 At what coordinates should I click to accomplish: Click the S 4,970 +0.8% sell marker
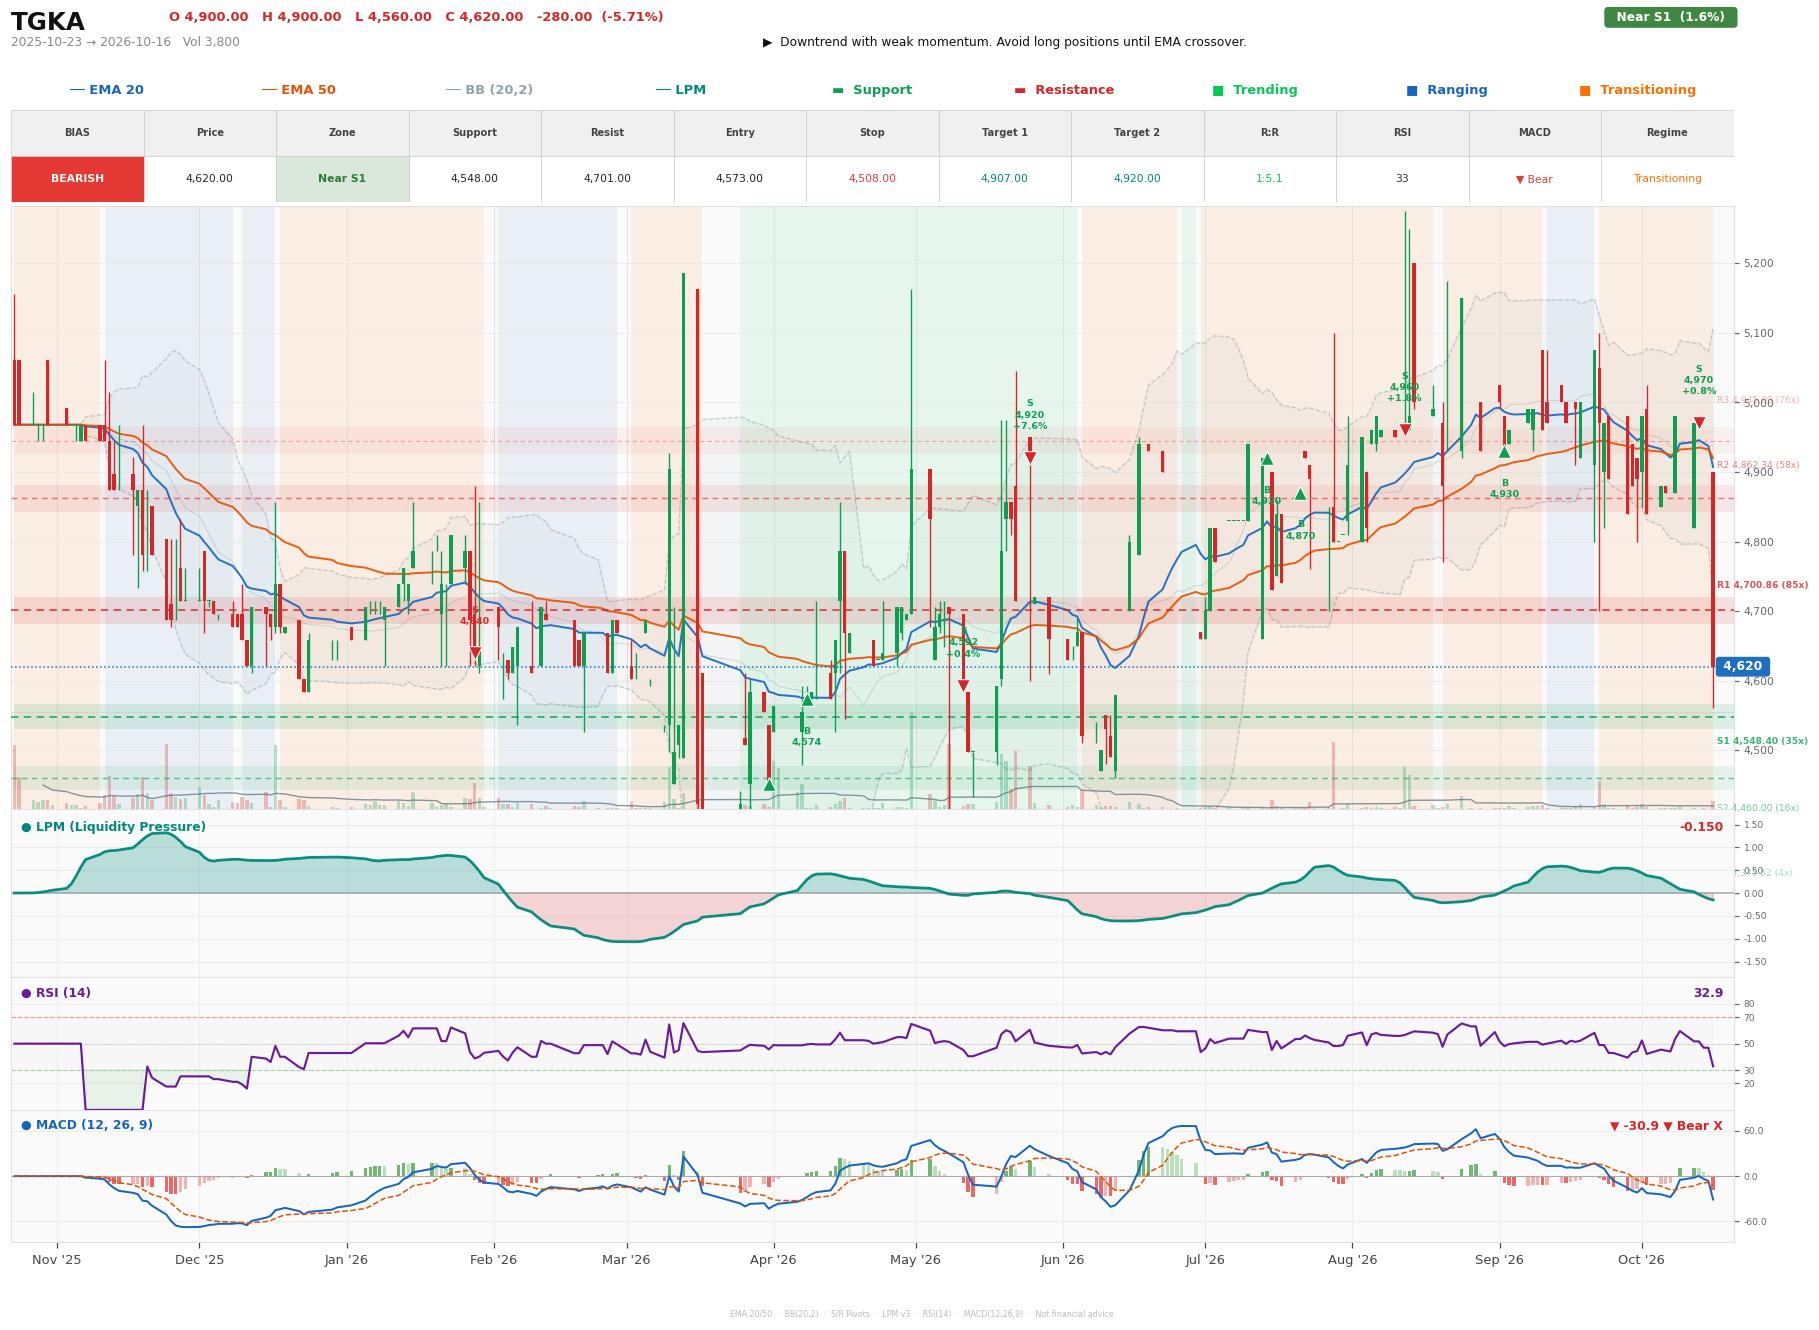point(1698,380)
